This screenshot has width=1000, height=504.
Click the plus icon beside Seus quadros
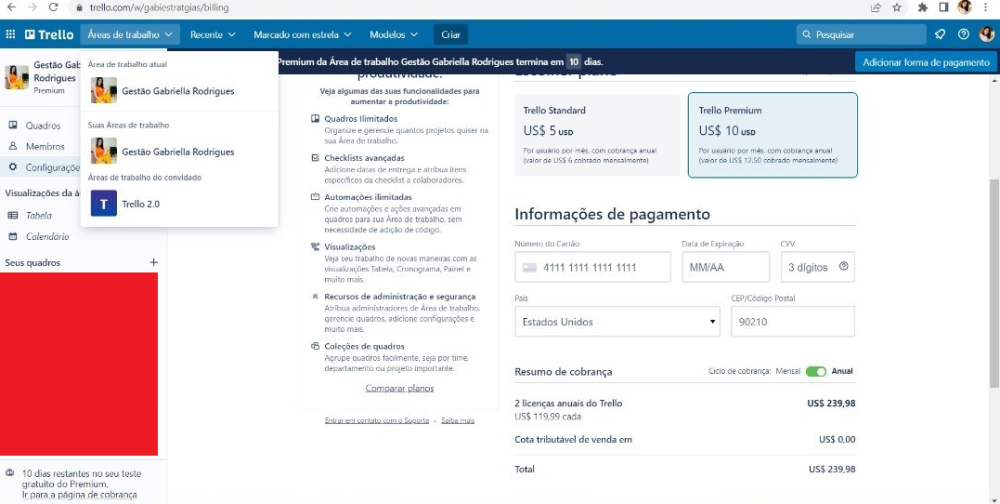tap(153, 263)
